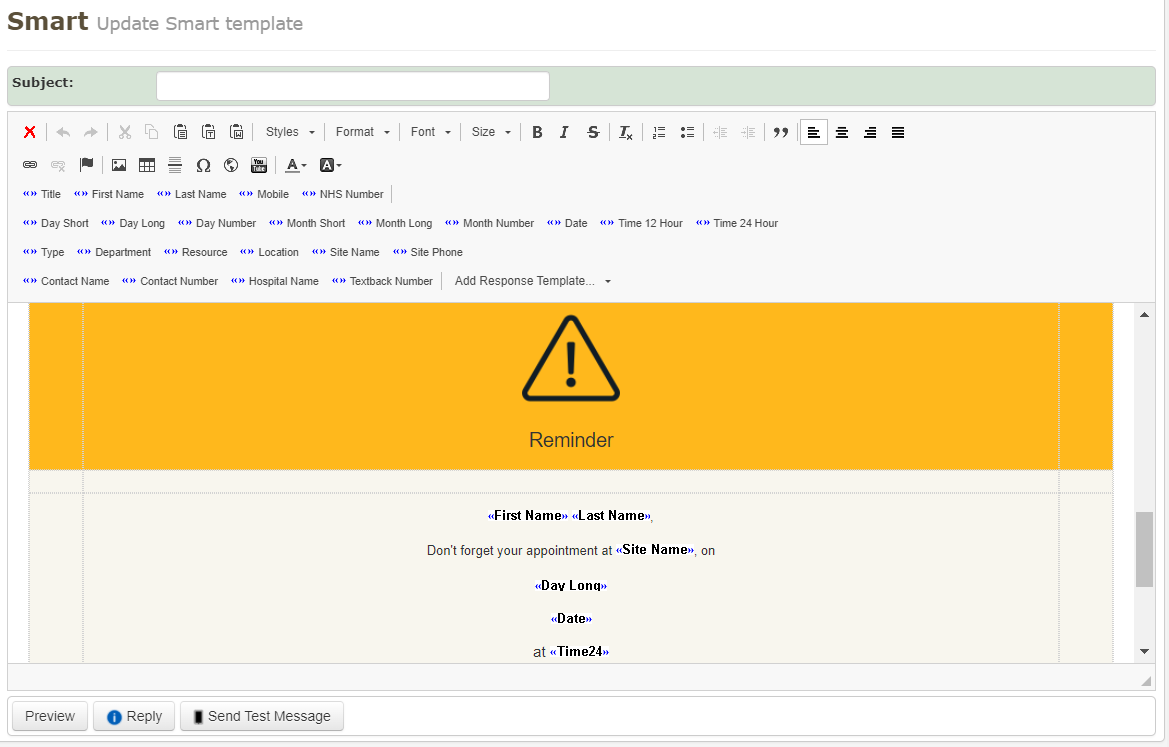Click the YouTube embed icon
The height and width of the screenshot is (747, 1169).
coord(259,165)
